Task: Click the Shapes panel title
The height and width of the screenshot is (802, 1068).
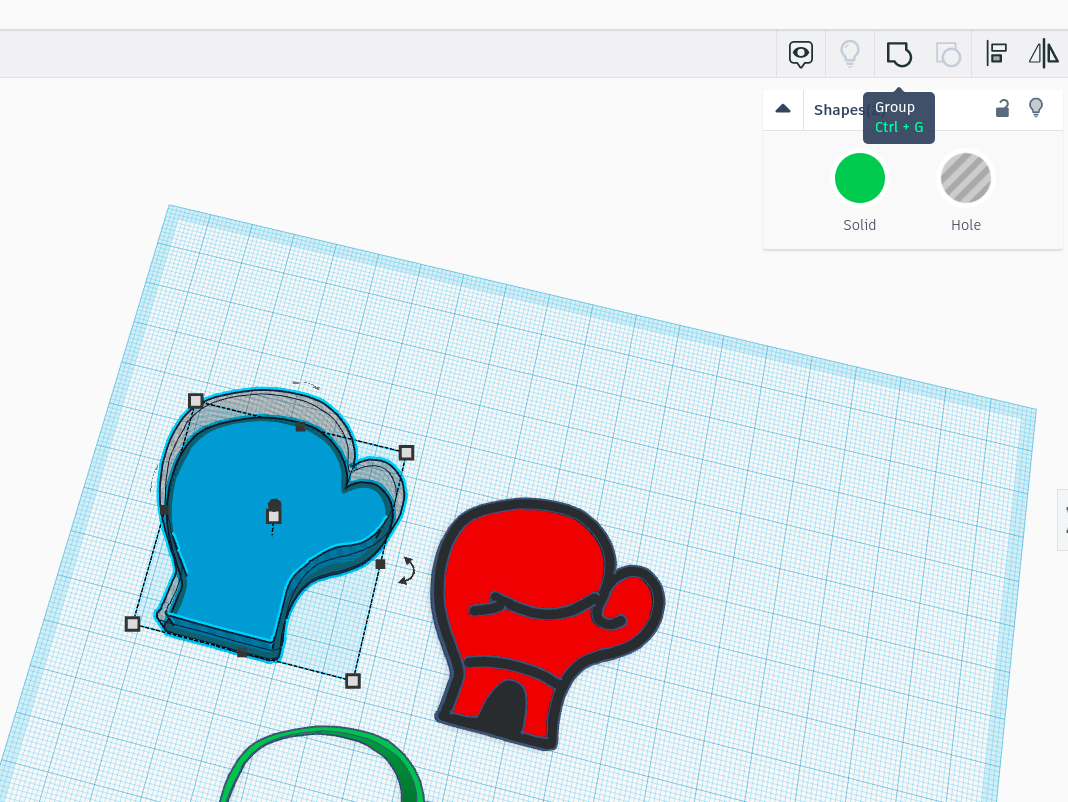Action: tap(840, 110)
